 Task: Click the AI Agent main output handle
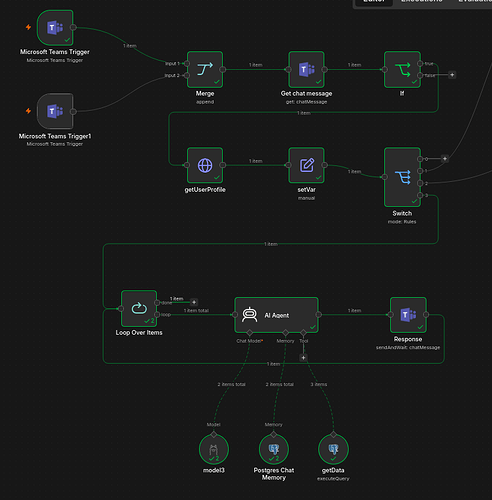tap(318, 314)
